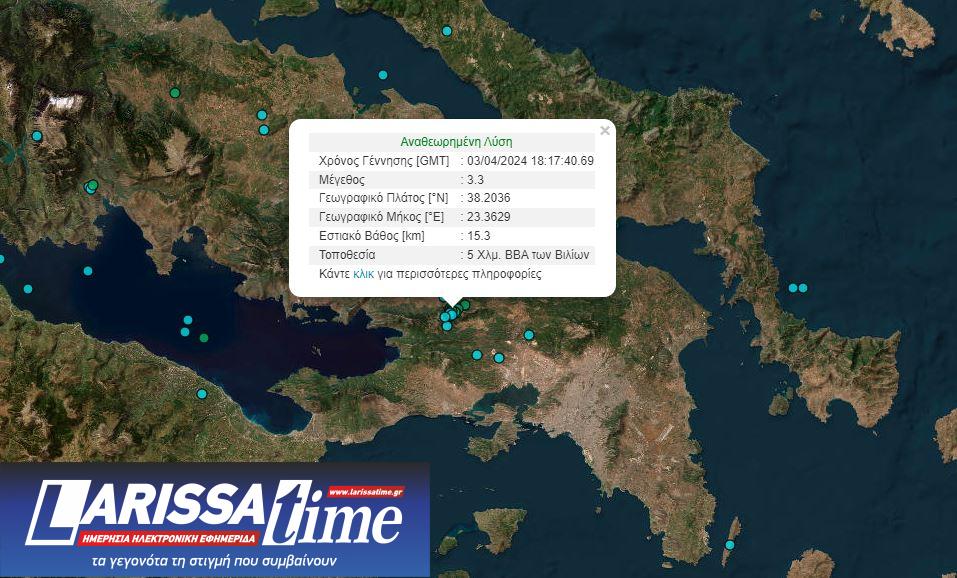Click the right marker of the eastern sea pair
957x578 pixels.
[x=803, y=288]
